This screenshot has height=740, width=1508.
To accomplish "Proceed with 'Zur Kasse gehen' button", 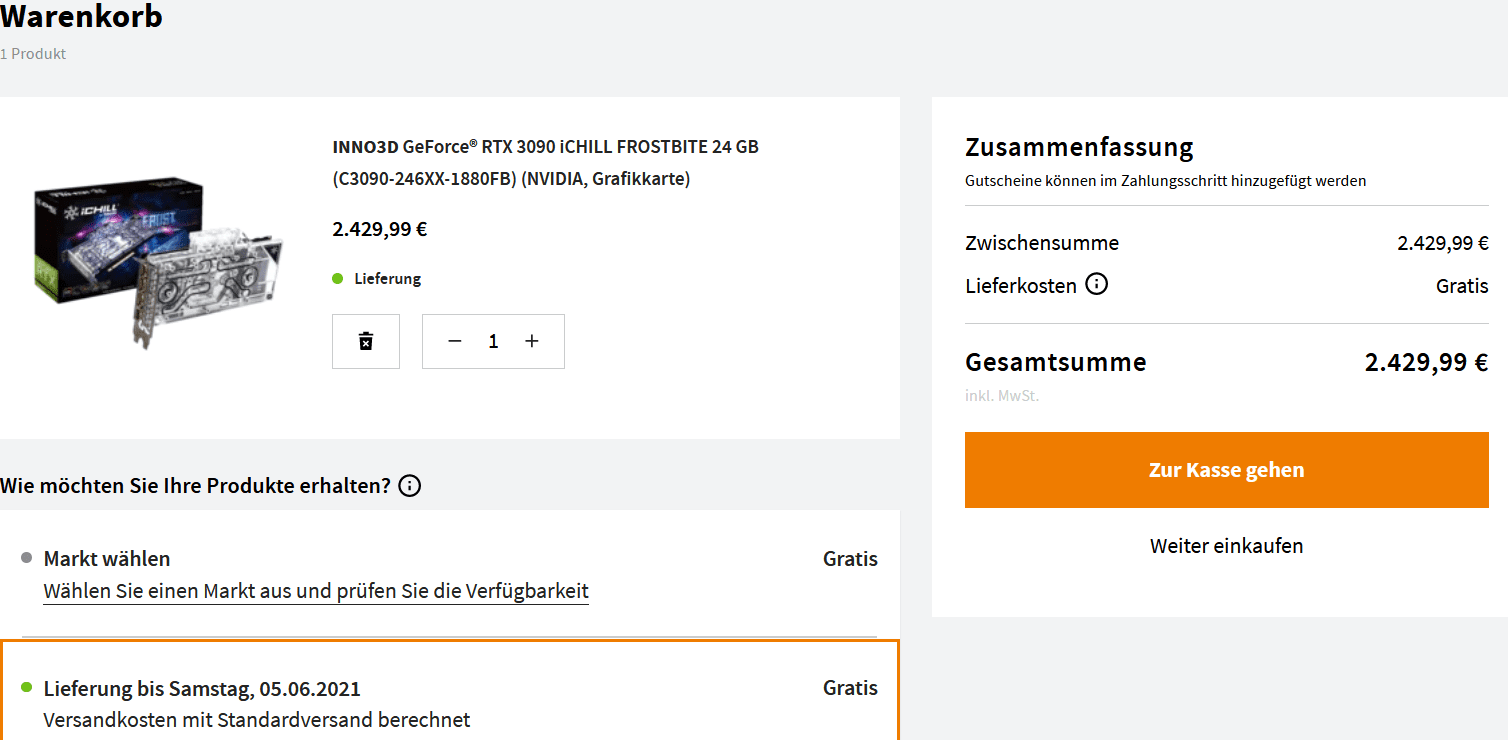I will point(1226,470).
